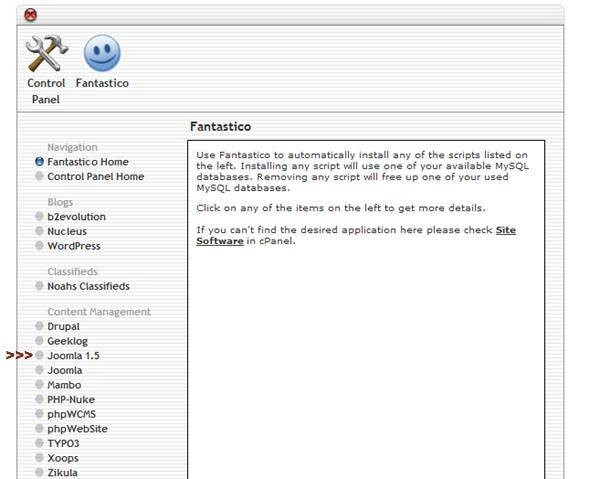Click the bullet icon beside Drupal
The image size is (600, 479).
pos(39,326)
